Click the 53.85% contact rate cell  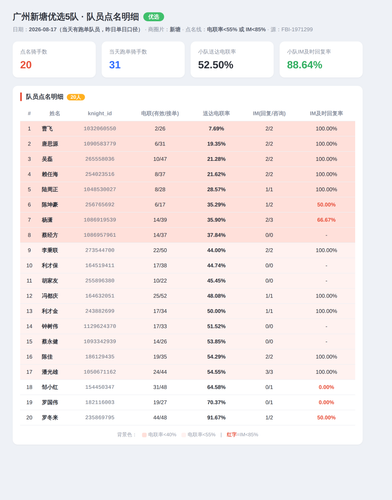click(216, 342)
